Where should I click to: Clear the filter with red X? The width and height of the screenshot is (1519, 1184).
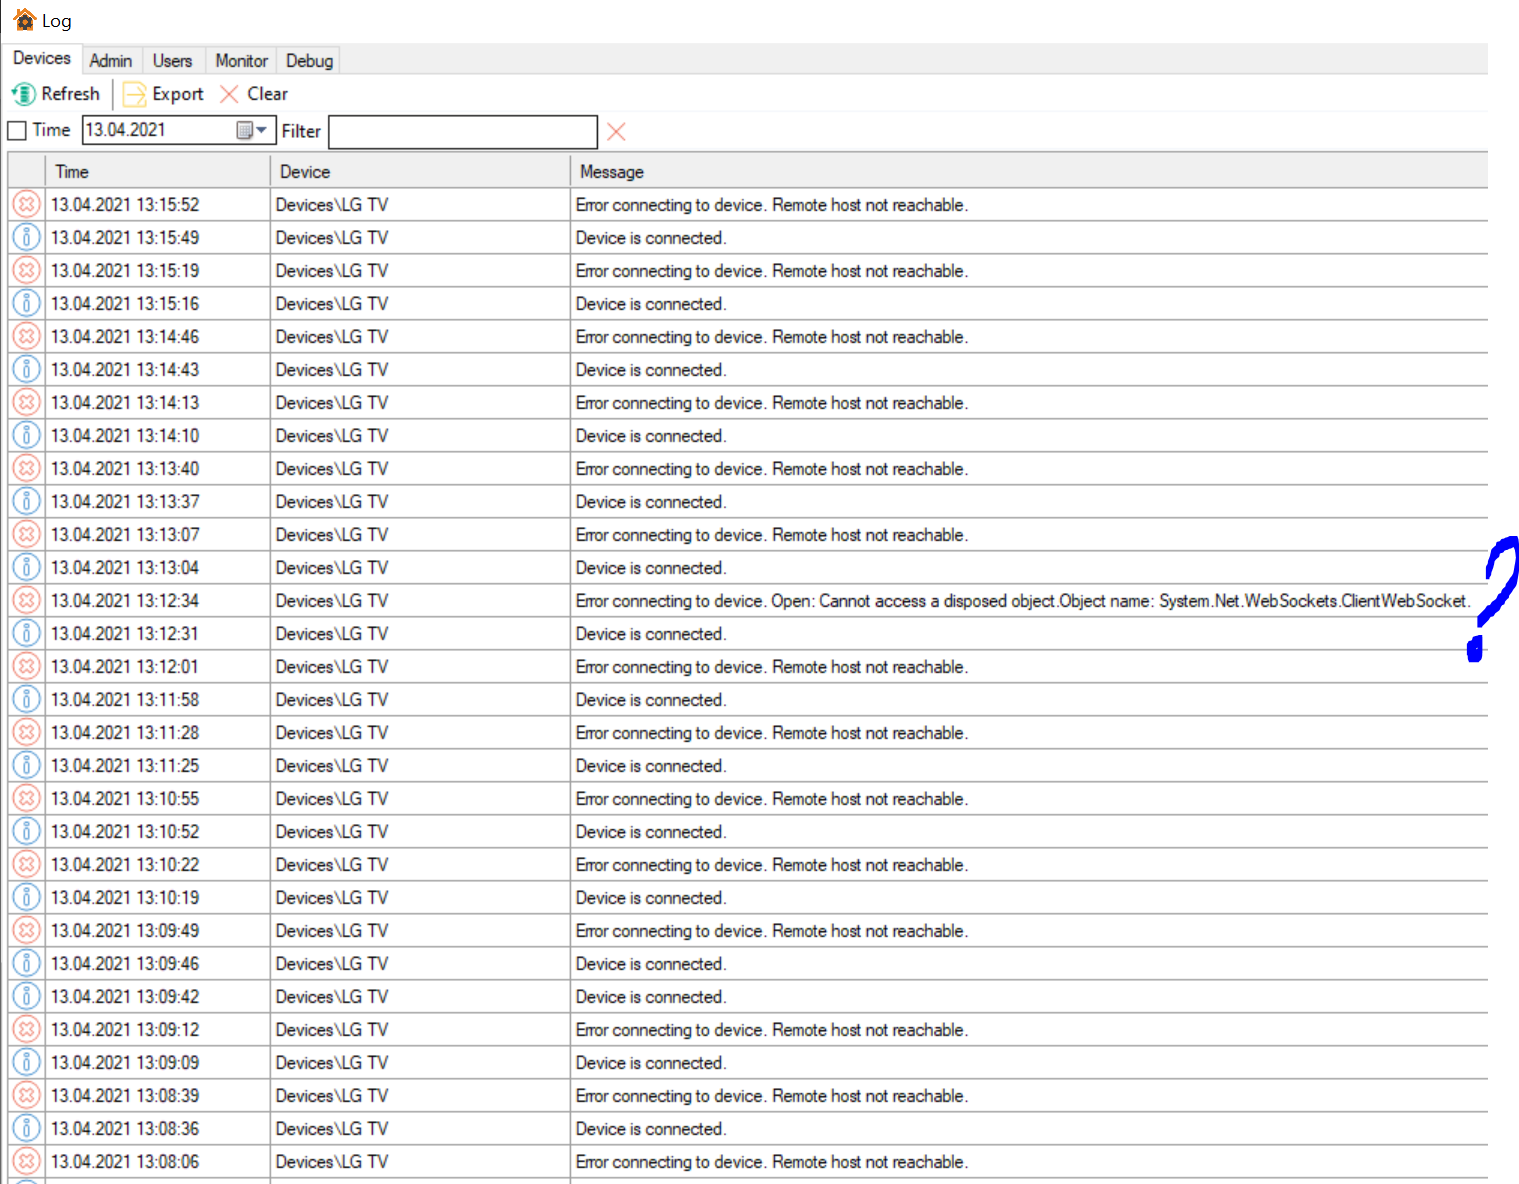616,132
